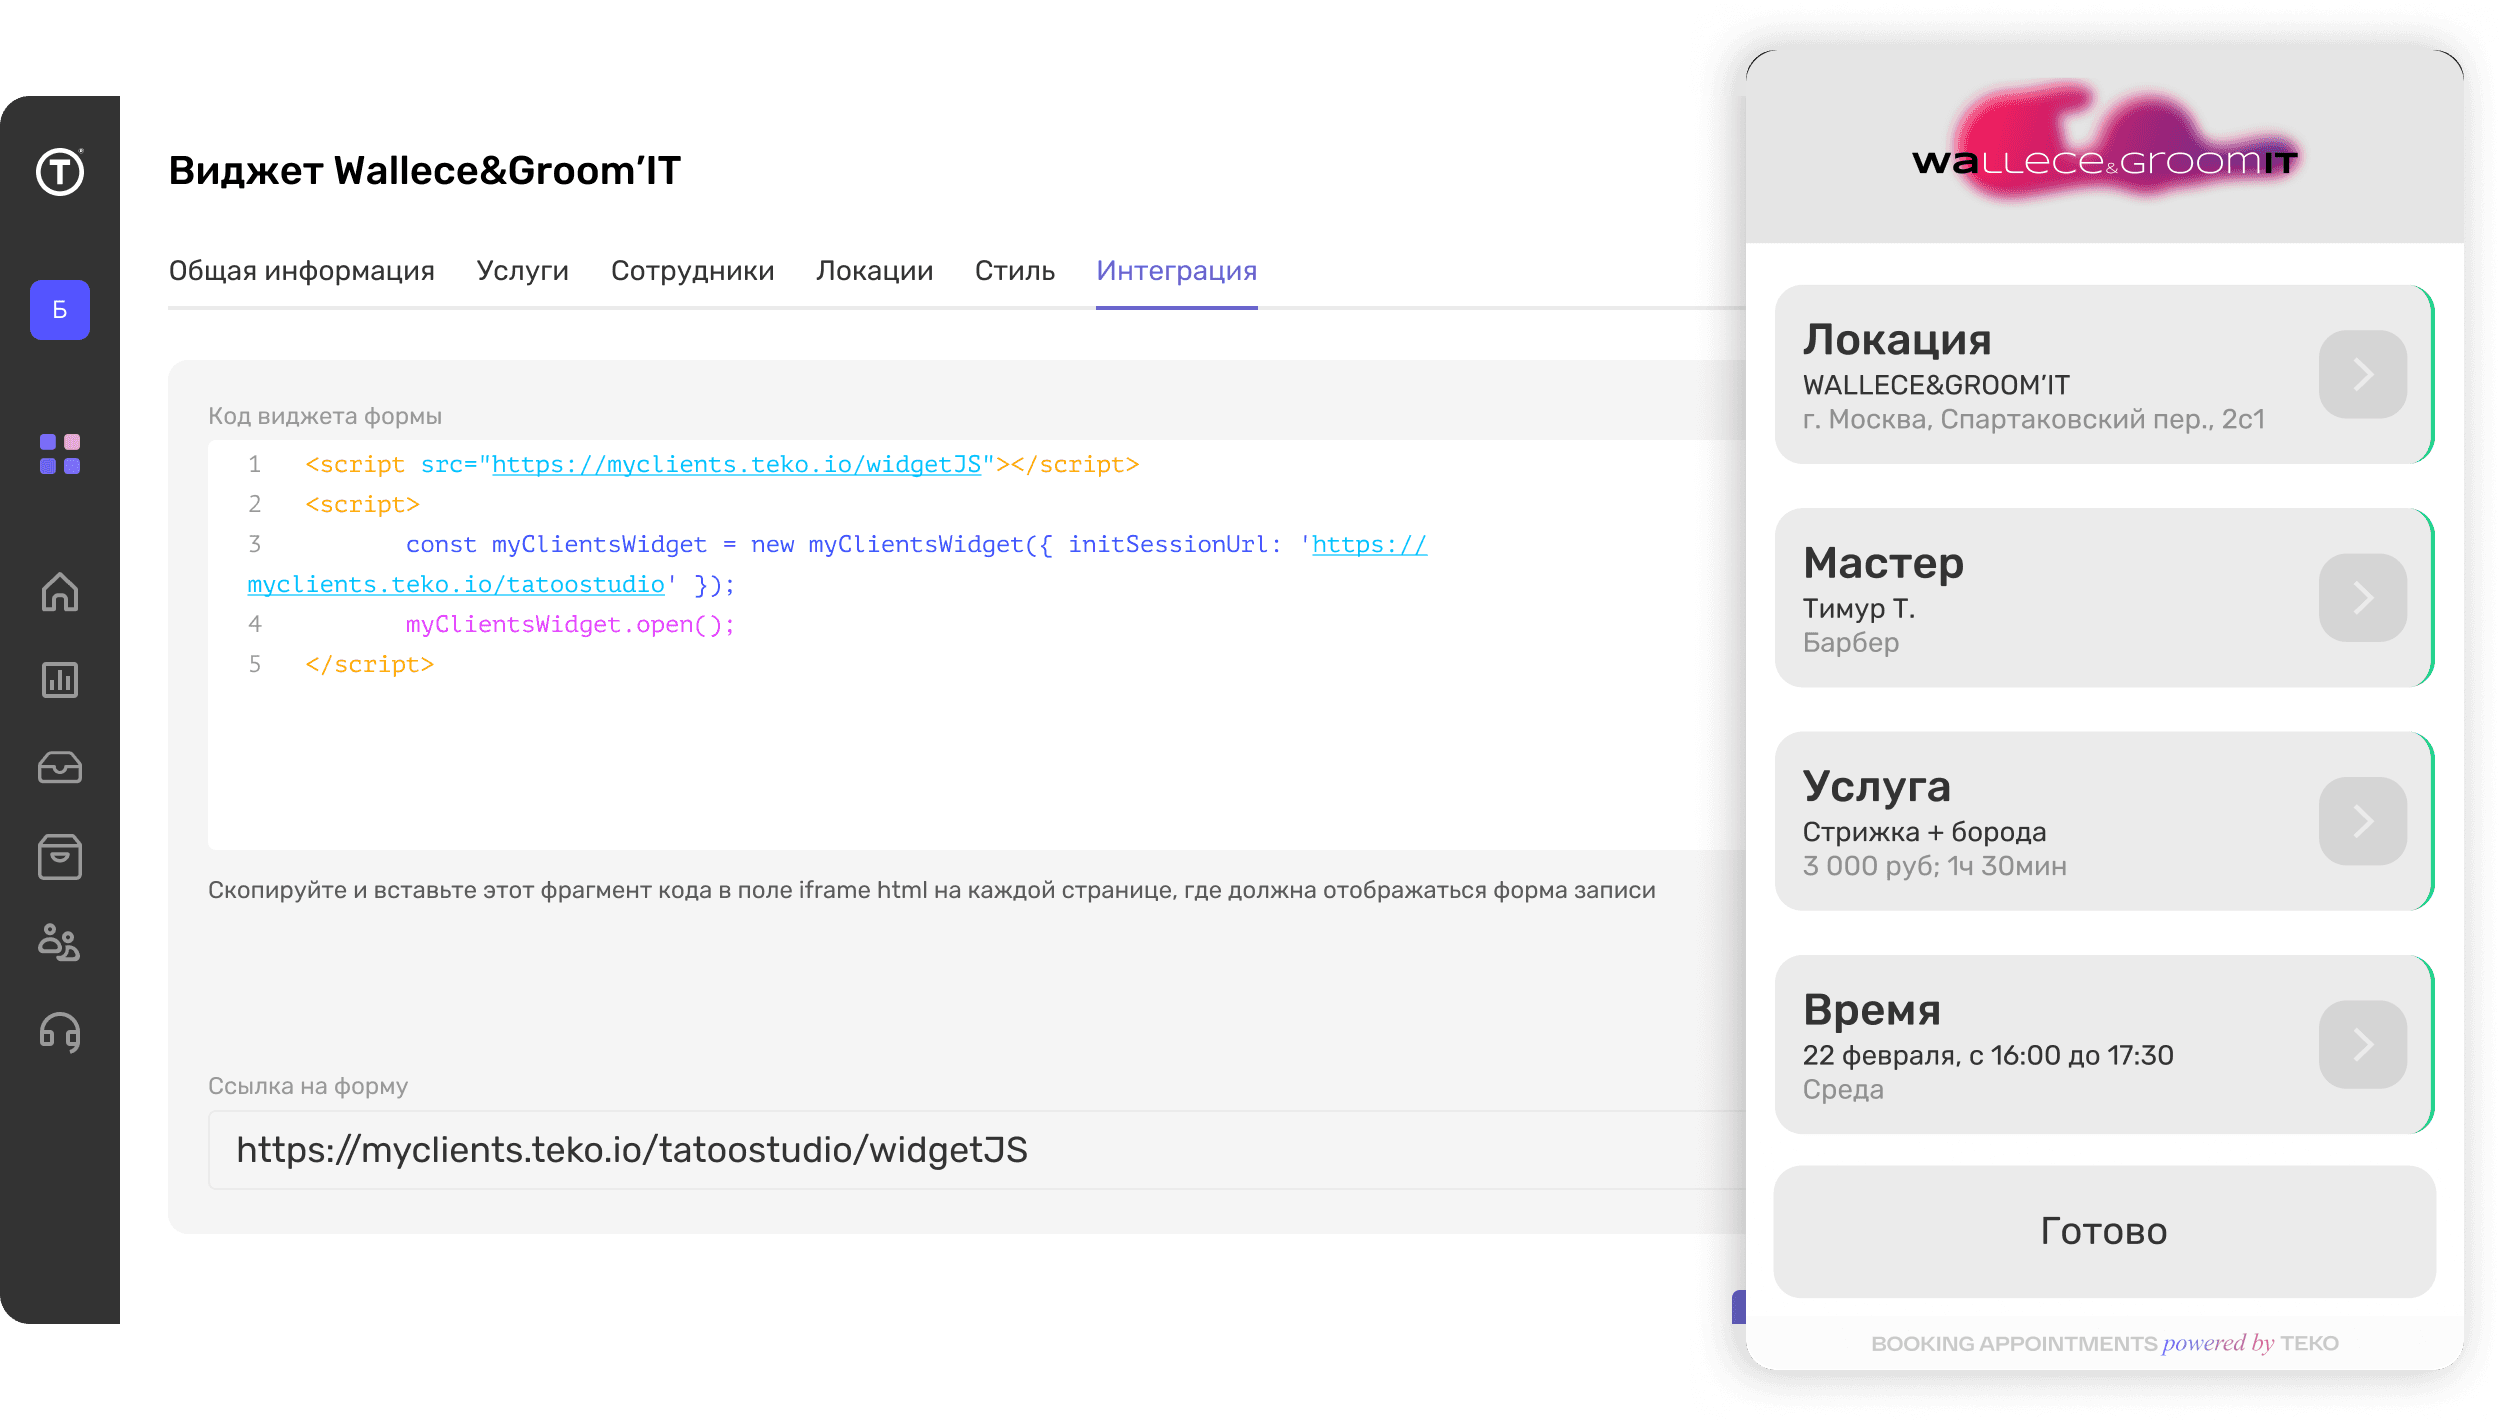The image size is (2506, 1420).
Task: Click the closing </script> tag on line 5
Action: coord(370,665)
